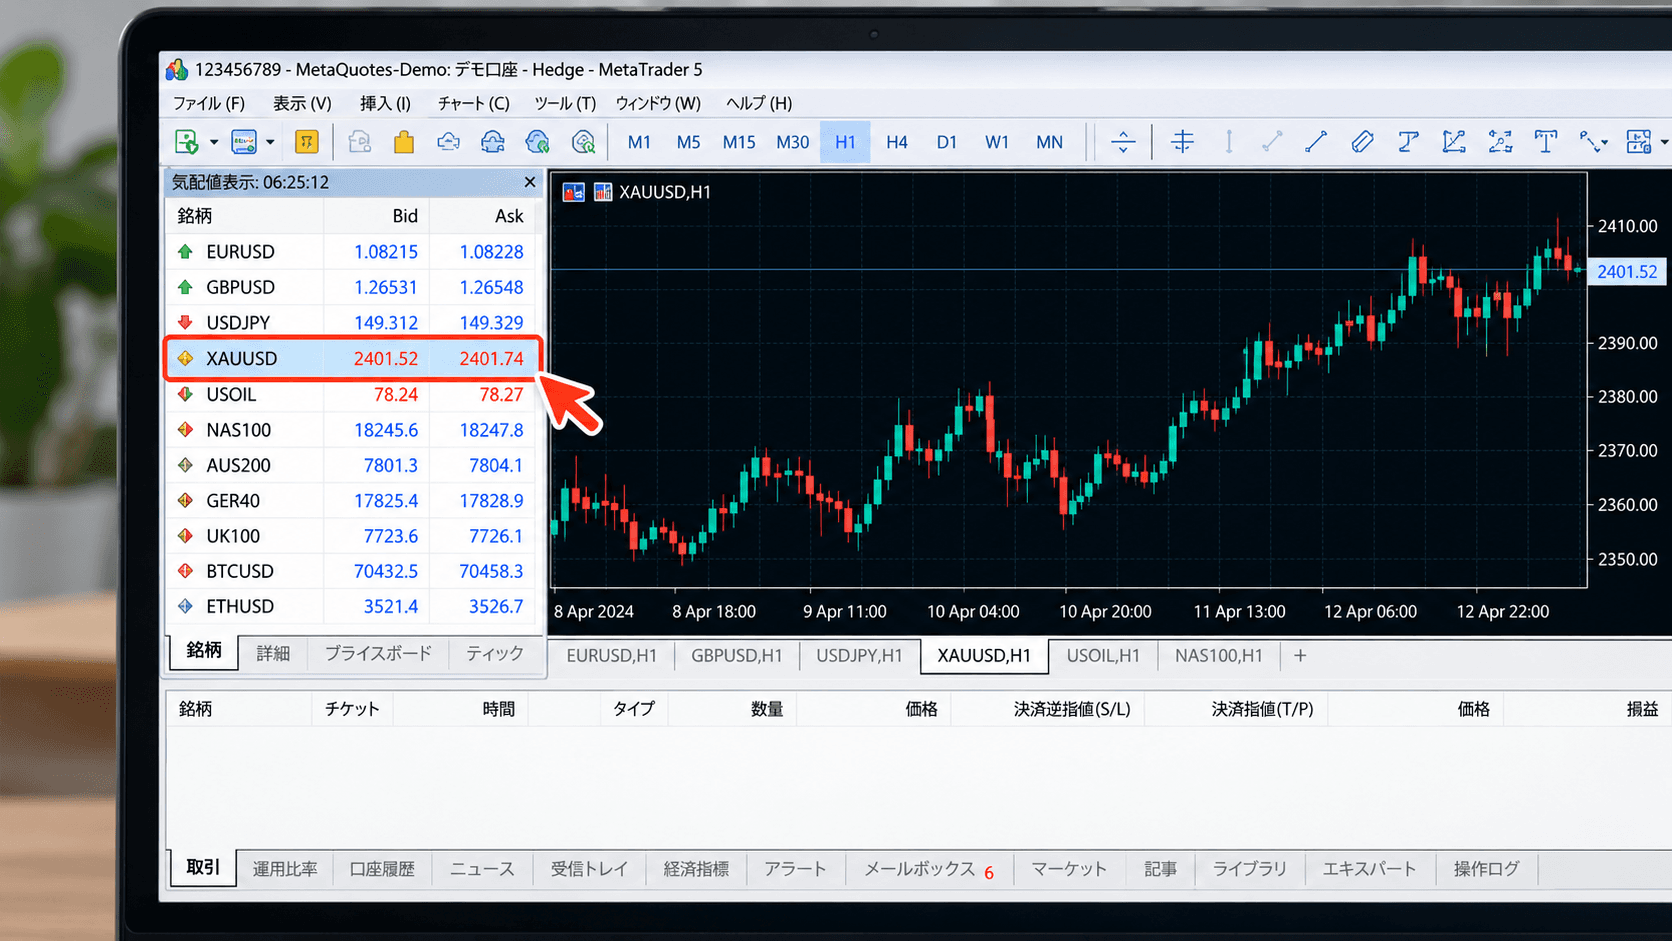The image size is (1672, 941).
Task: Open the ツール (T) menu
Action: click(564, 103)
